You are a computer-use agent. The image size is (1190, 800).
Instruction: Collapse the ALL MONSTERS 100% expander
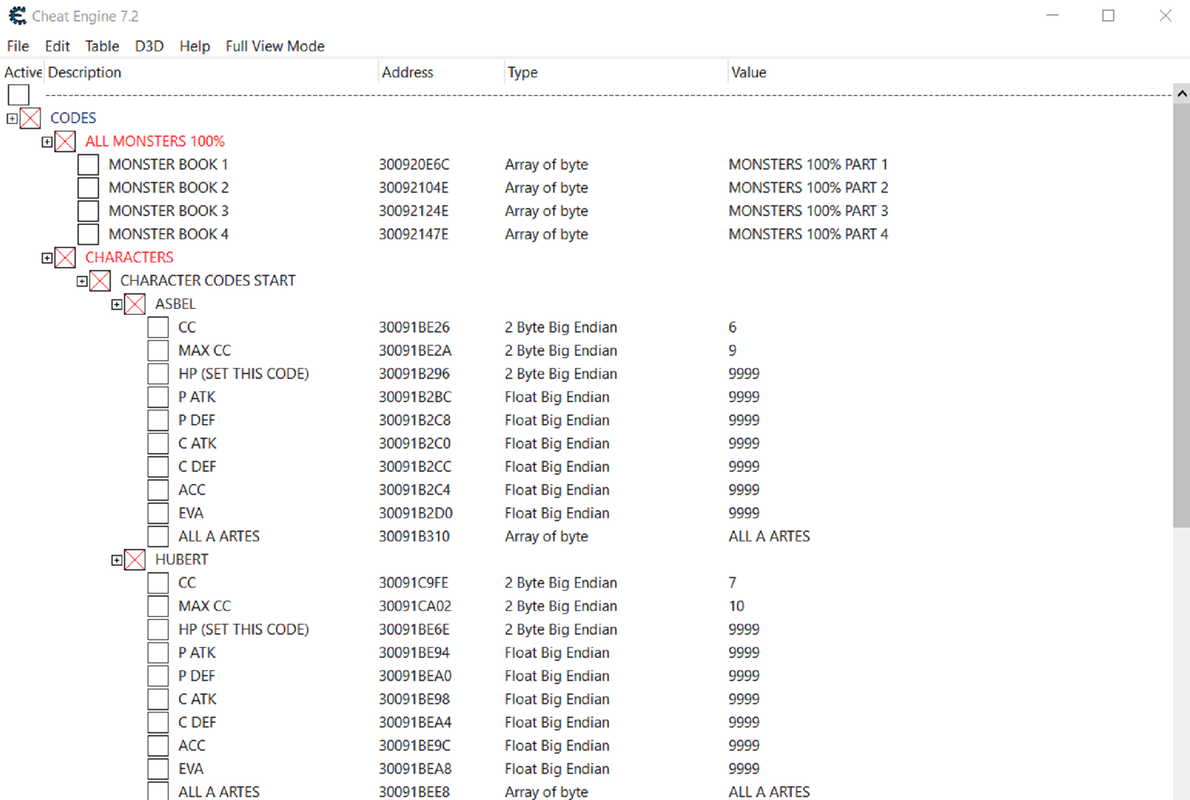(47, 142)
